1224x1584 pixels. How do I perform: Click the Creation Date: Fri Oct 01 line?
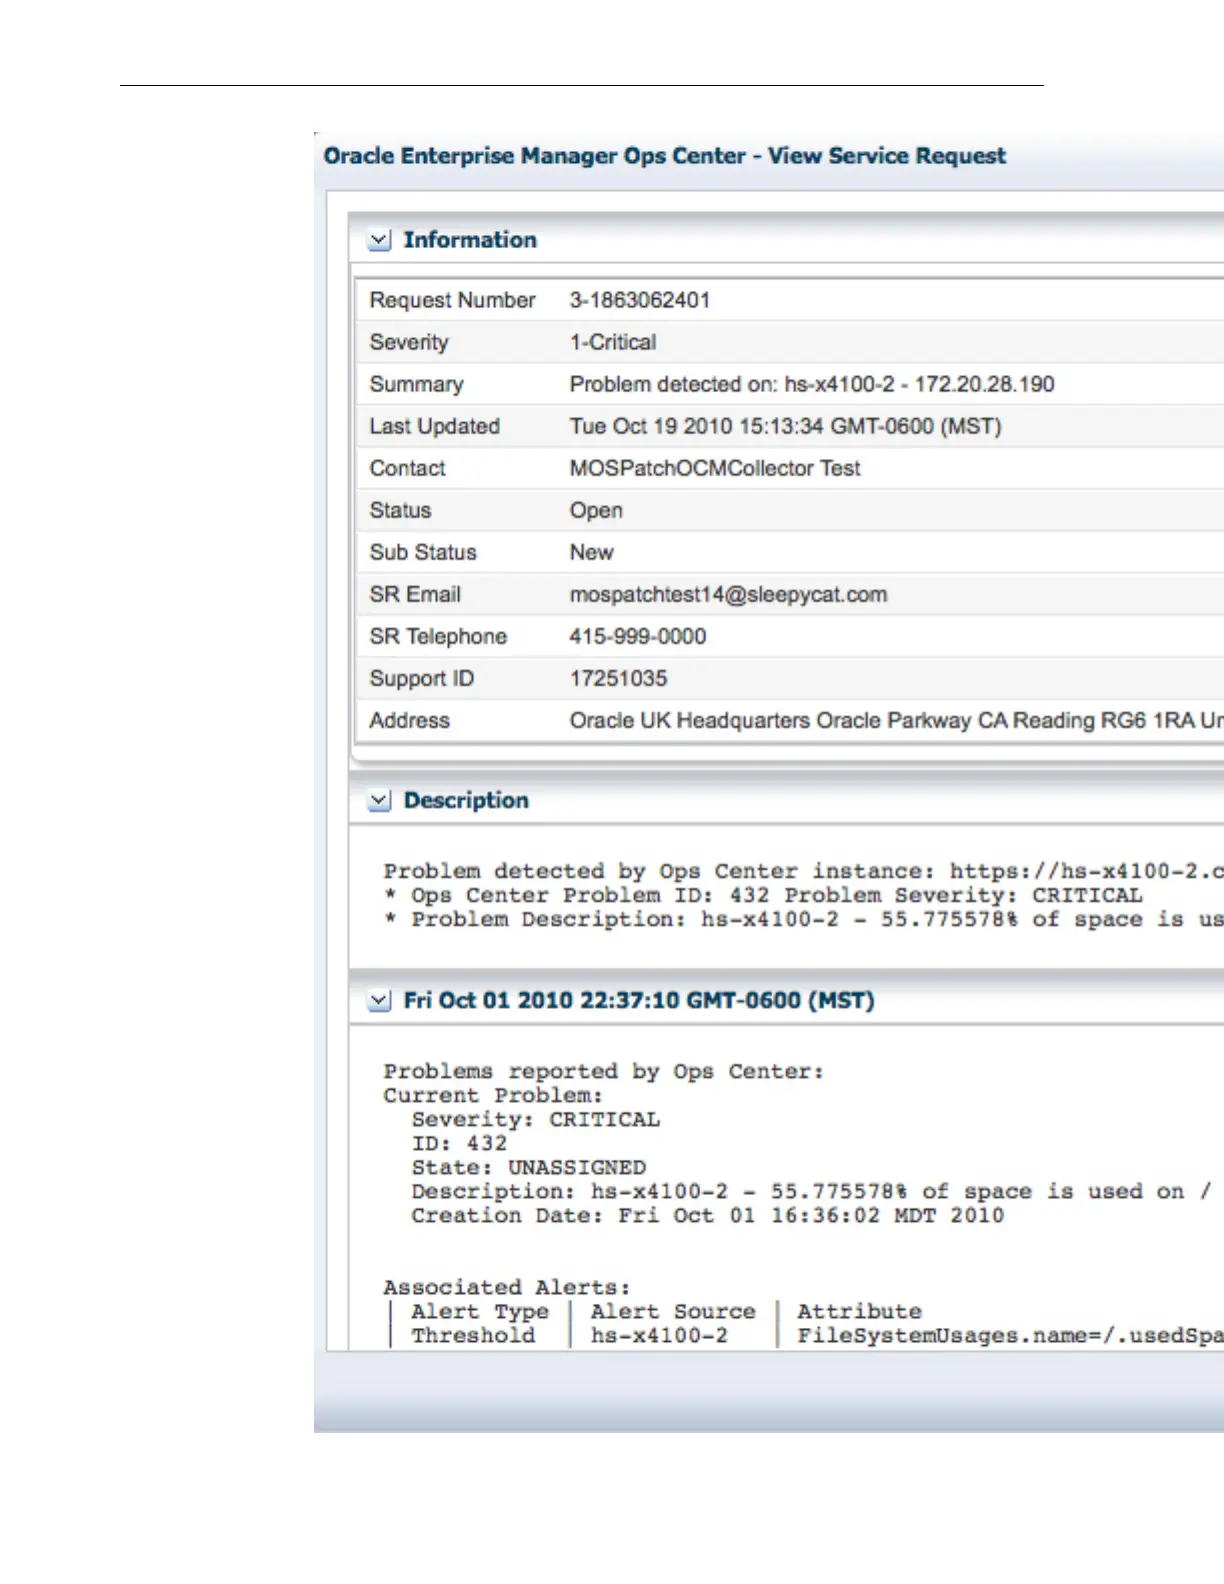coord(708,1215)
